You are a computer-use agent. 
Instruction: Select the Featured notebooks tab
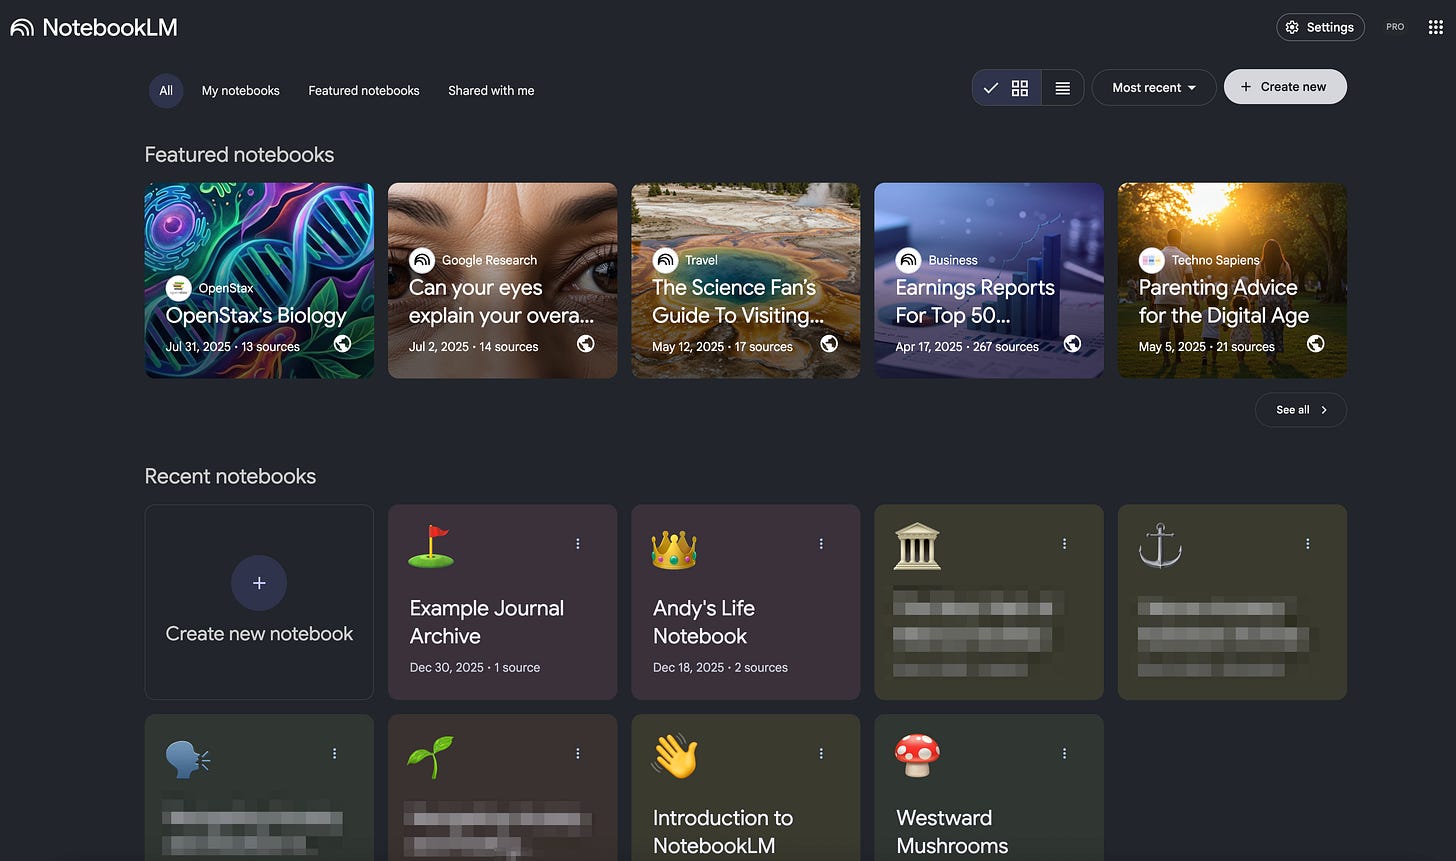click(x=364, y=90)
